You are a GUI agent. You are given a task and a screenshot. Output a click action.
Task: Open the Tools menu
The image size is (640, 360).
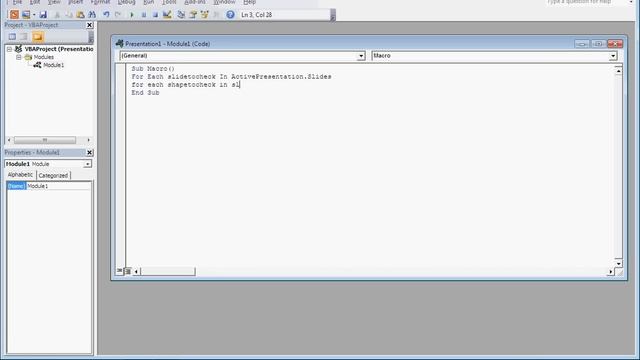[x=169, y=2]
